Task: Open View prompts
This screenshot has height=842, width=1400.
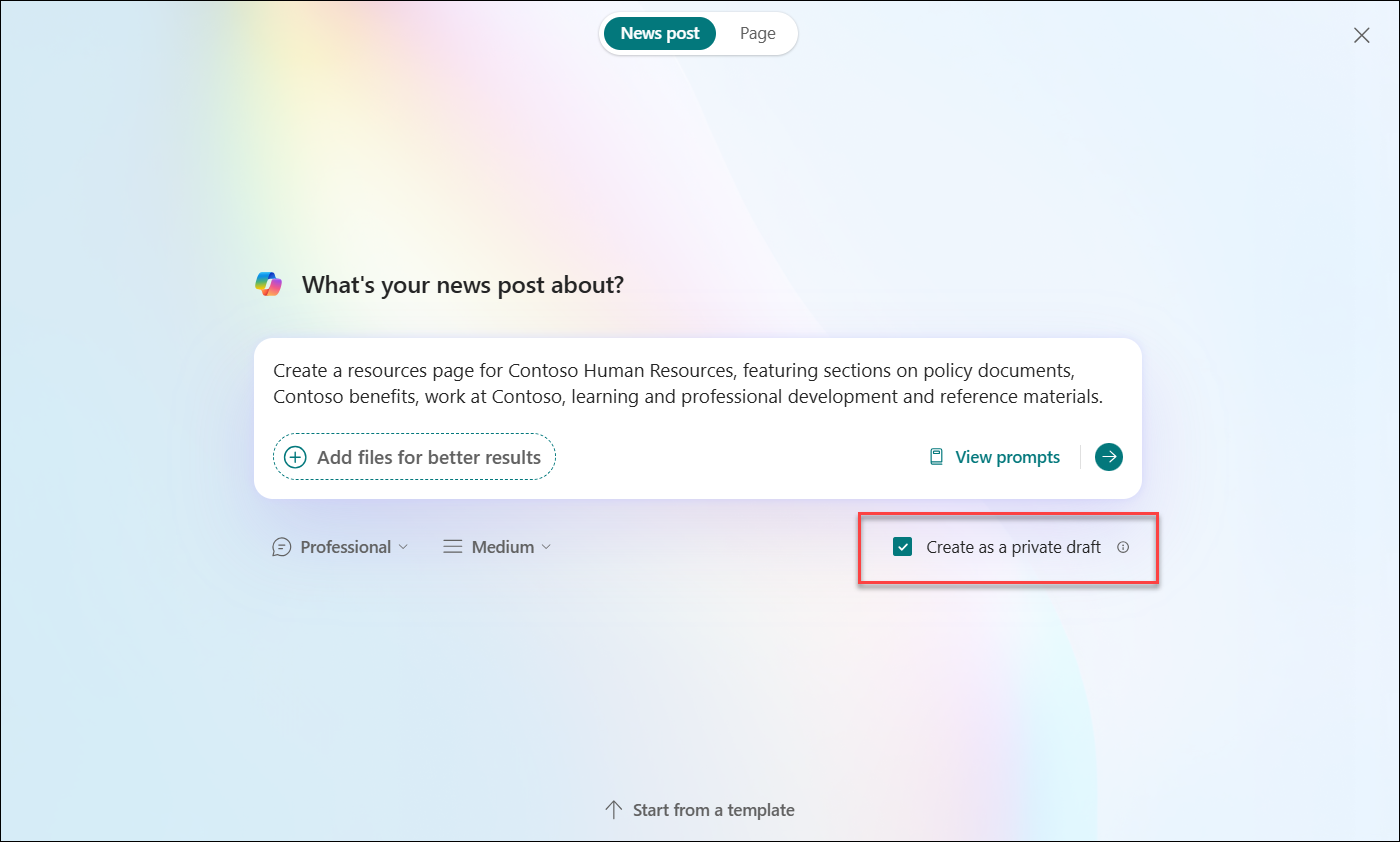Action: click(x=1007, y=456)
